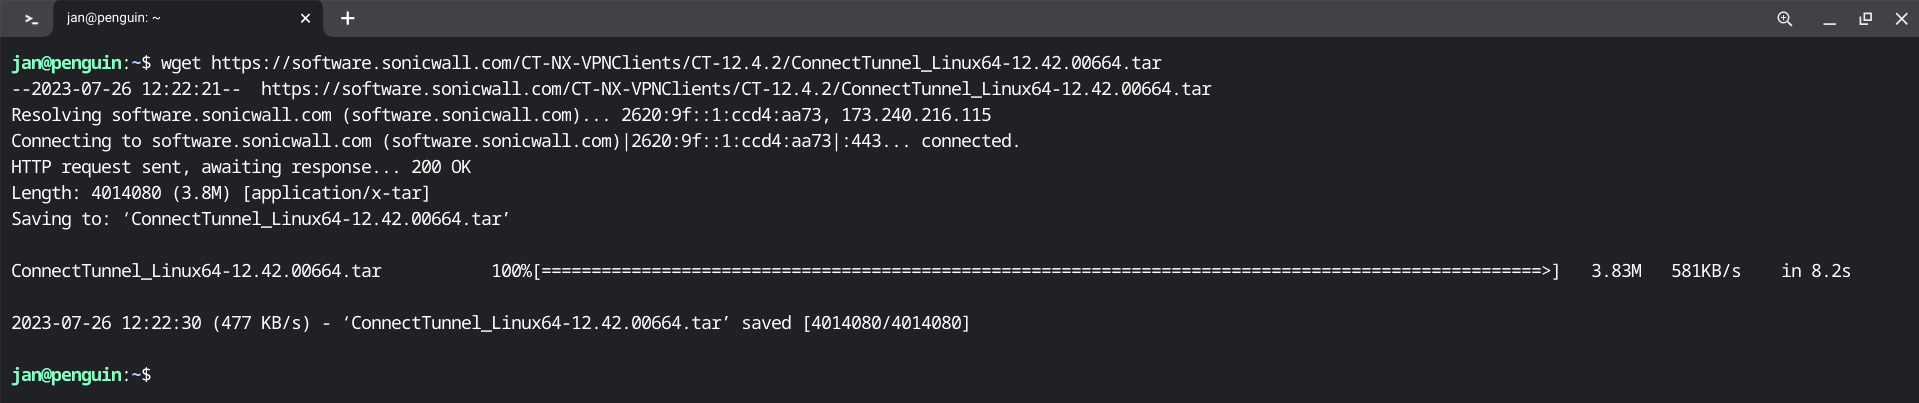Close the jan@penguin terminal tab
Viewport: 1919px width, 403px height.
pos(305,19)
